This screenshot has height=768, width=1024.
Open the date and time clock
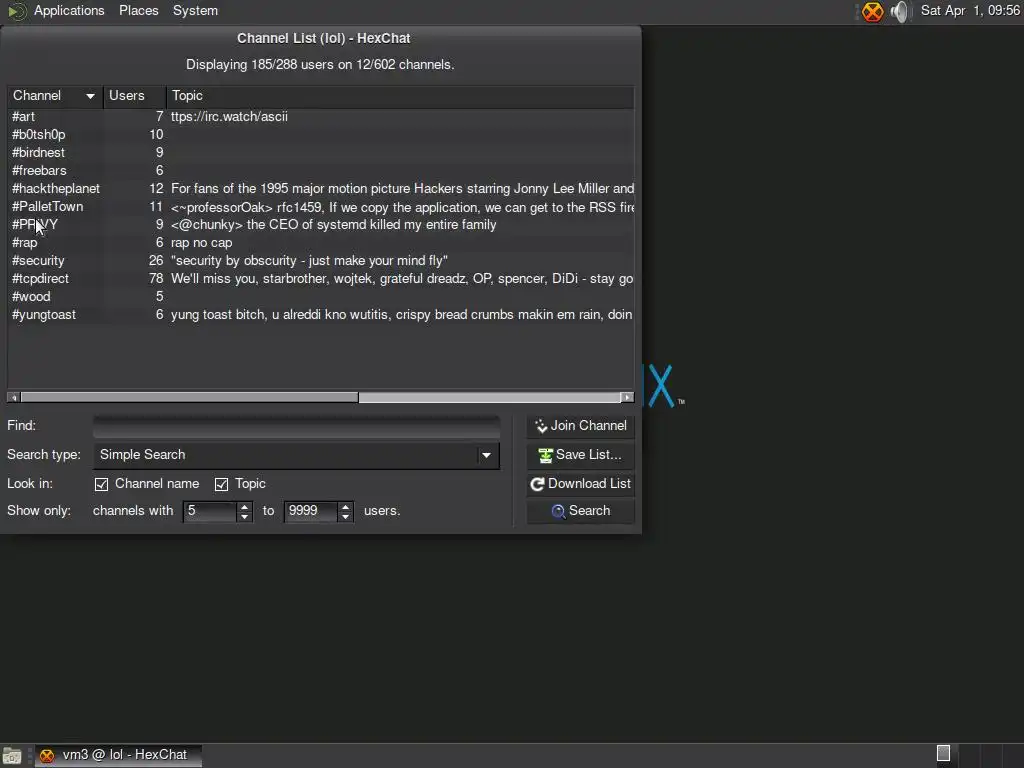[970, 10]
